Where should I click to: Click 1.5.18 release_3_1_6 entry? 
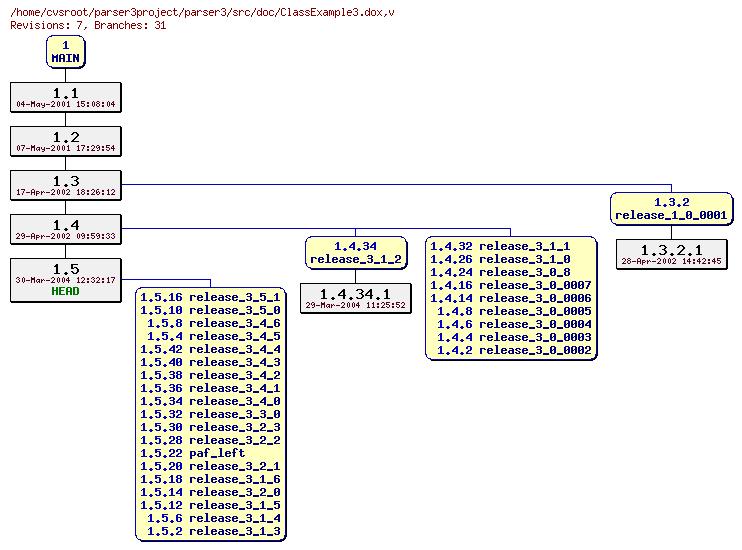(210, 480)
